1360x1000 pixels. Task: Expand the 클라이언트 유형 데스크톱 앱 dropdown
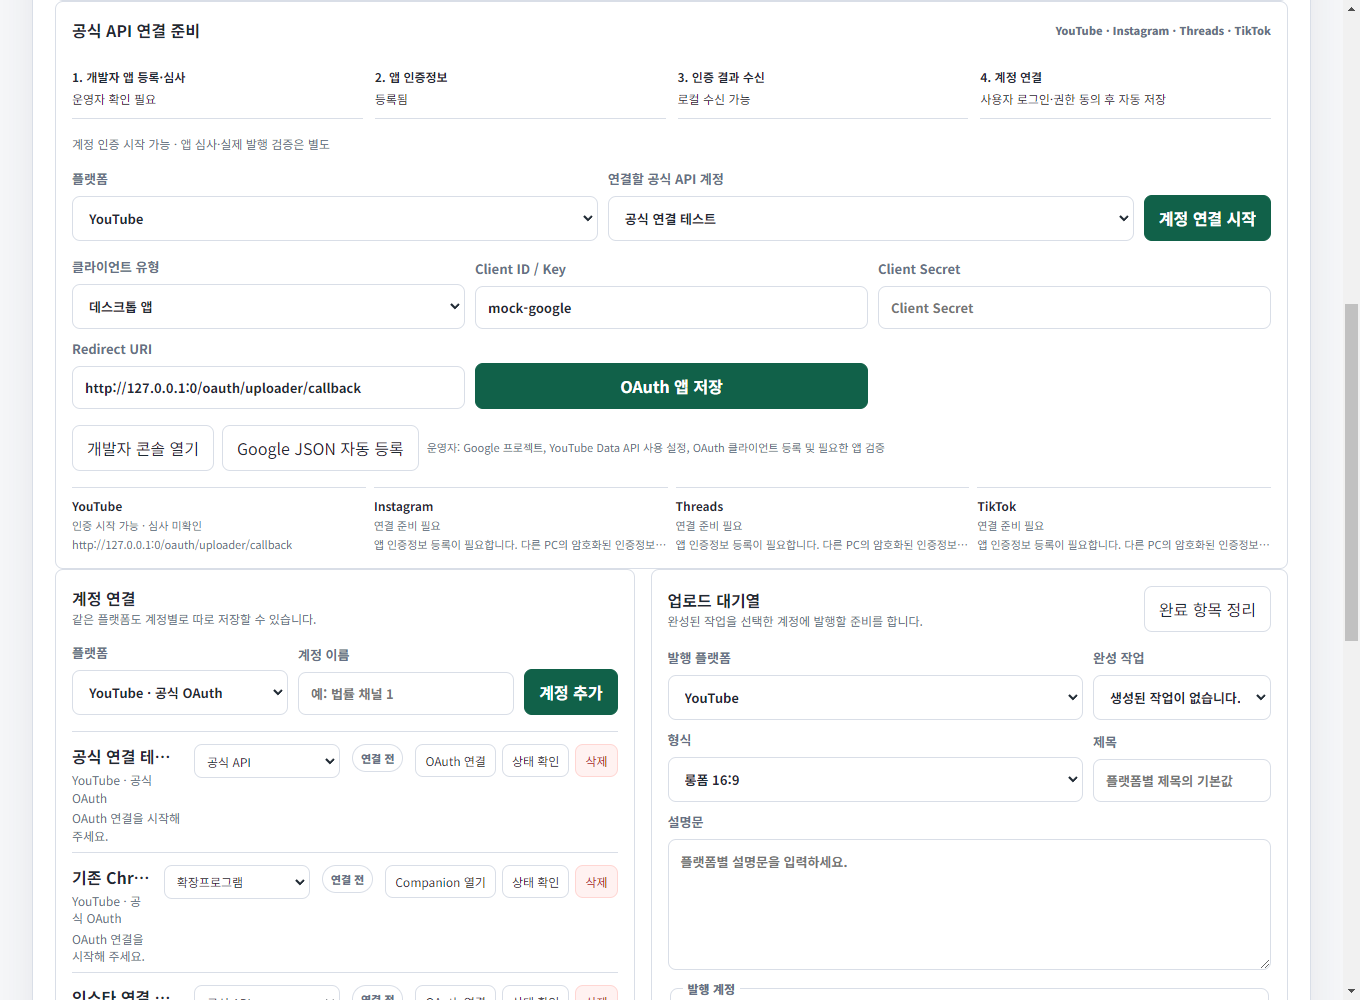(x=268, y=307)
